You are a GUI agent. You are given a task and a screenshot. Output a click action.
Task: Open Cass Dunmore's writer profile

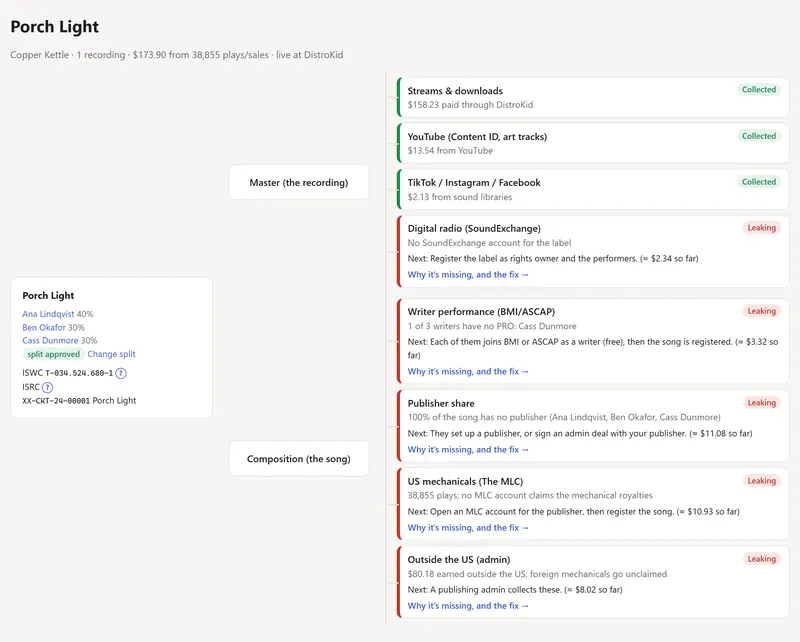[x=50, y=340]
